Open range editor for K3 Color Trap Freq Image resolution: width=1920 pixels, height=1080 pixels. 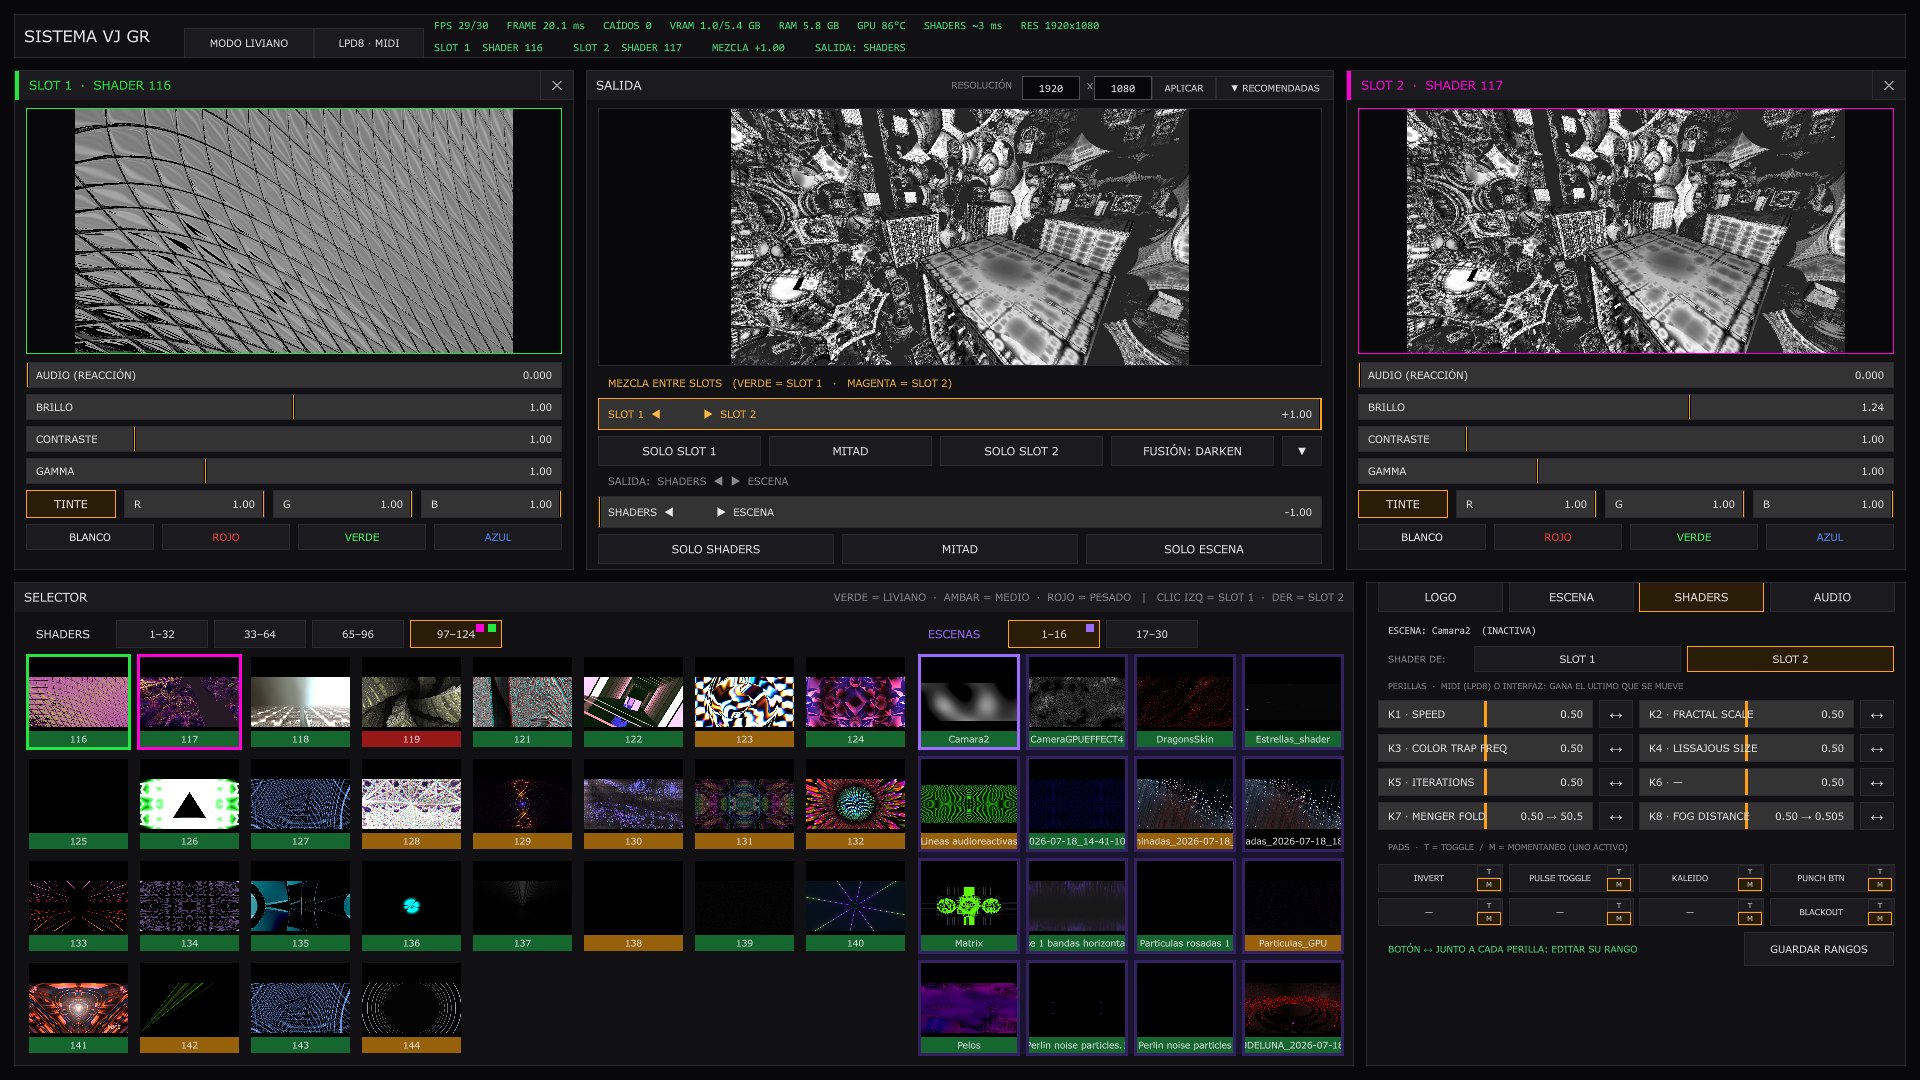(1615, 749)
